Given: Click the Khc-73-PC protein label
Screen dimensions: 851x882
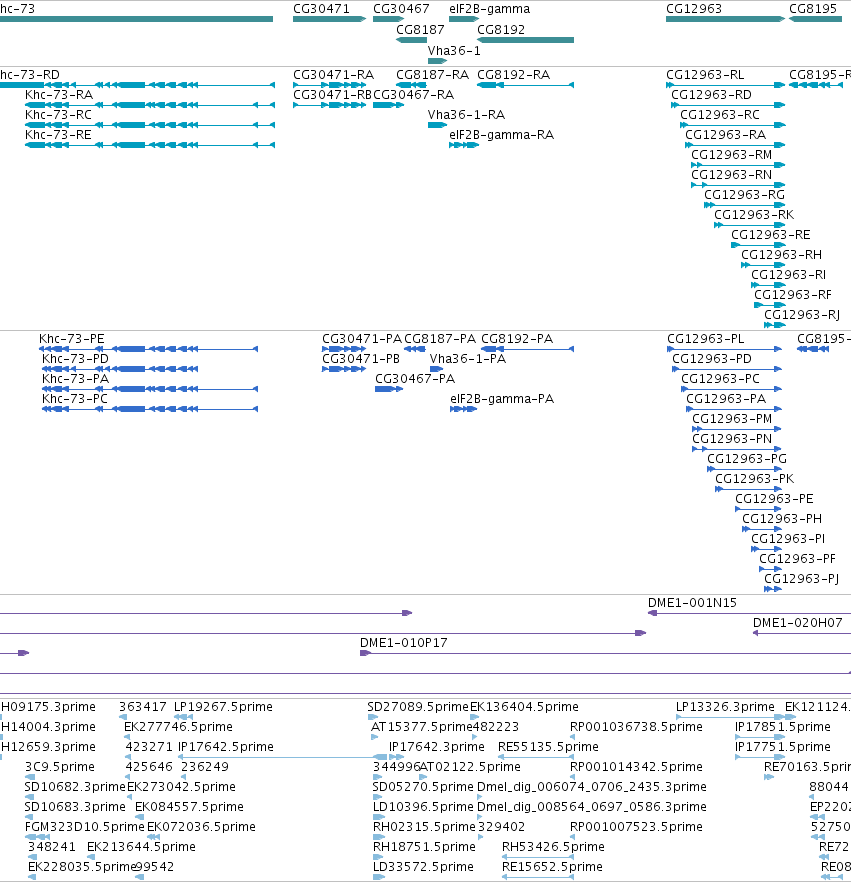Looking at the screenshot, I should pos(75,399).
